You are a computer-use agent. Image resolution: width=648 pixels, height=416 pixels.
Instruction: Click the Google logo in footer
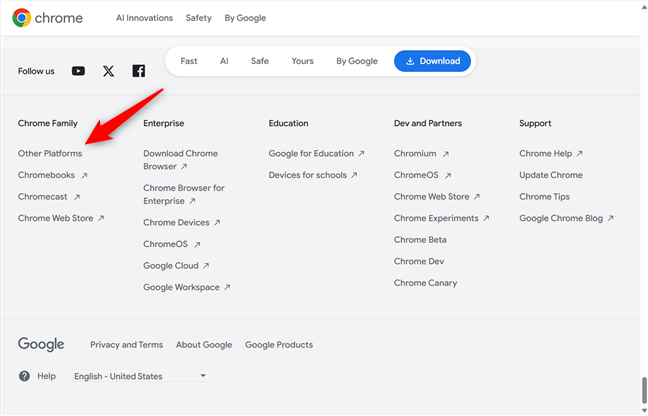pos(41,344)
